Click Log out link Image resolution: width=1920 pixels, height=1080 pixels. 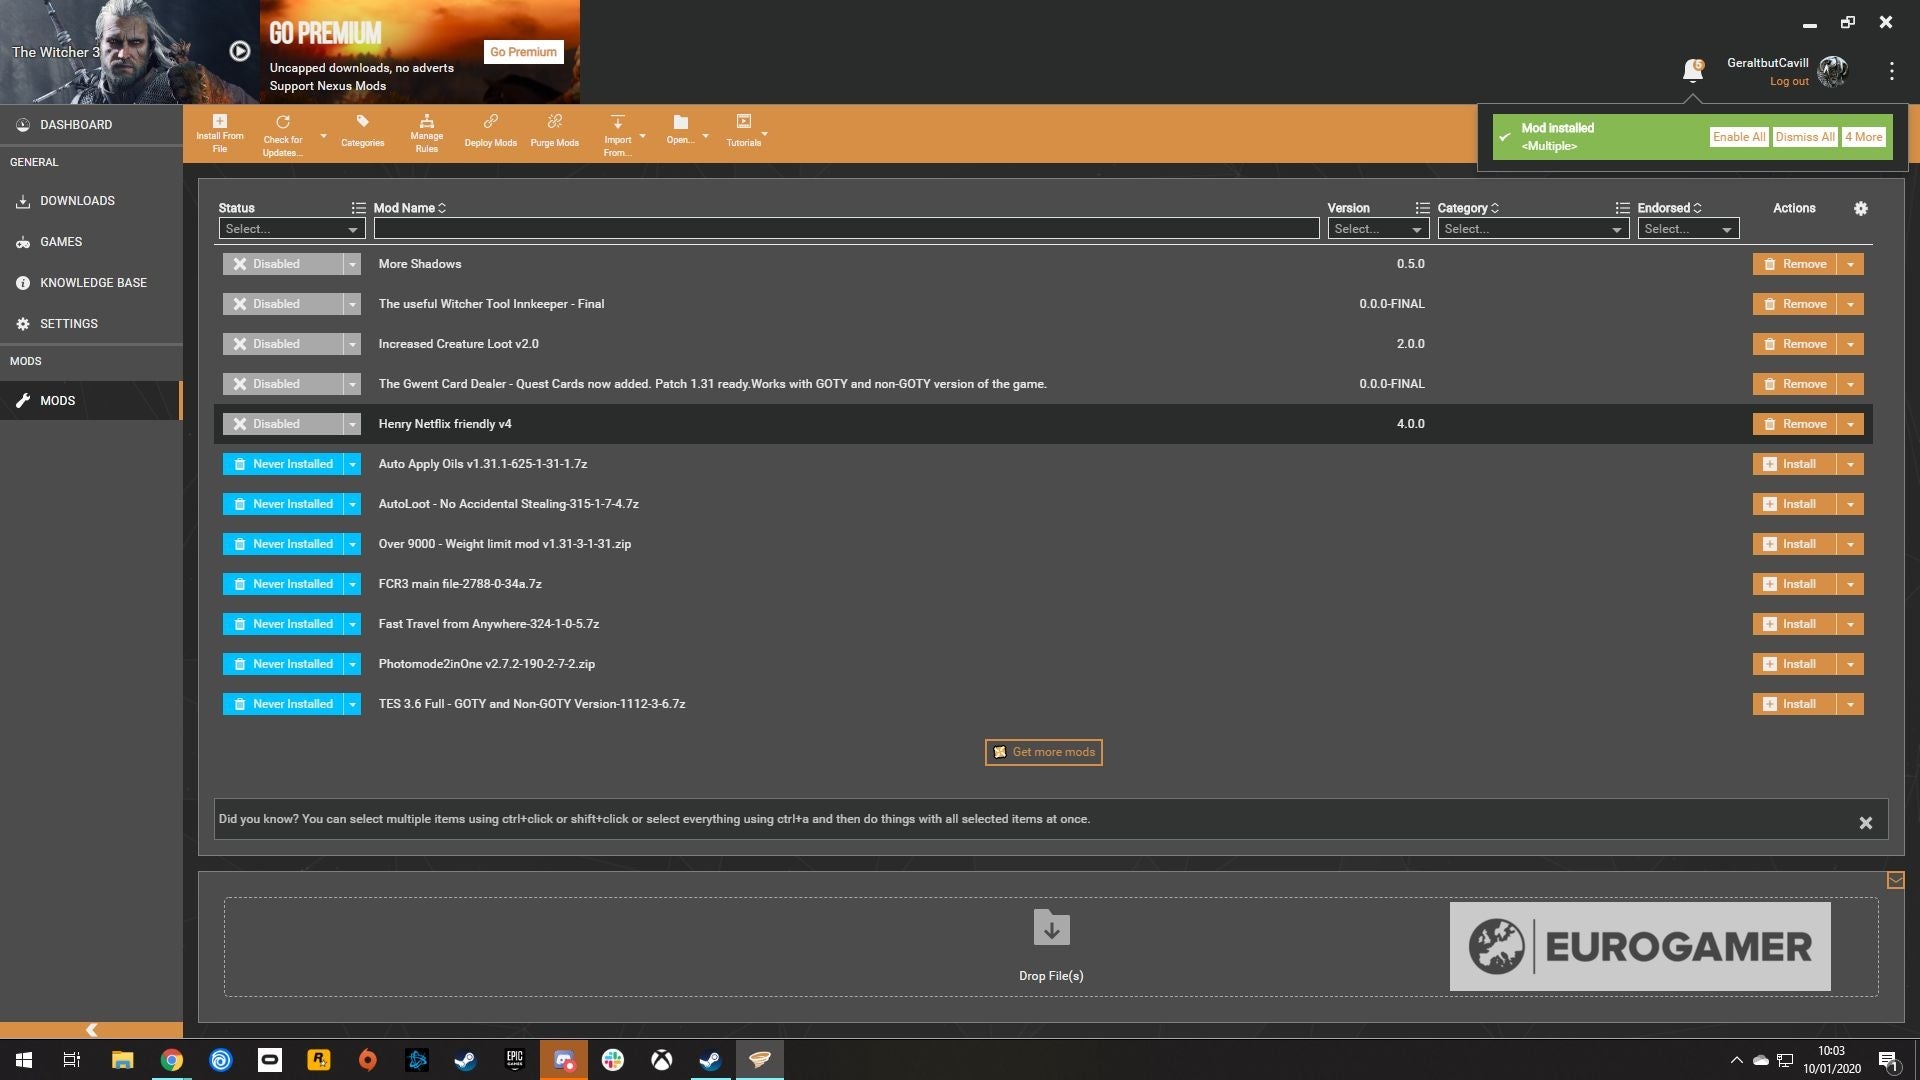(1789, 82)
